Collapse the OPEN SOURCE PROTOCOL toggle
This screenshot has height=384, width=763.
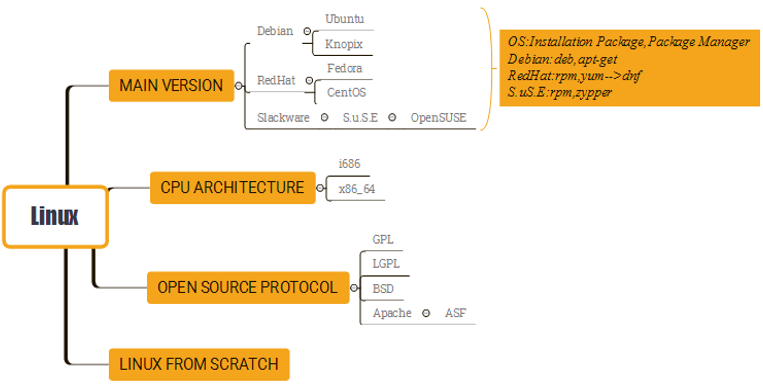point(354,288)
